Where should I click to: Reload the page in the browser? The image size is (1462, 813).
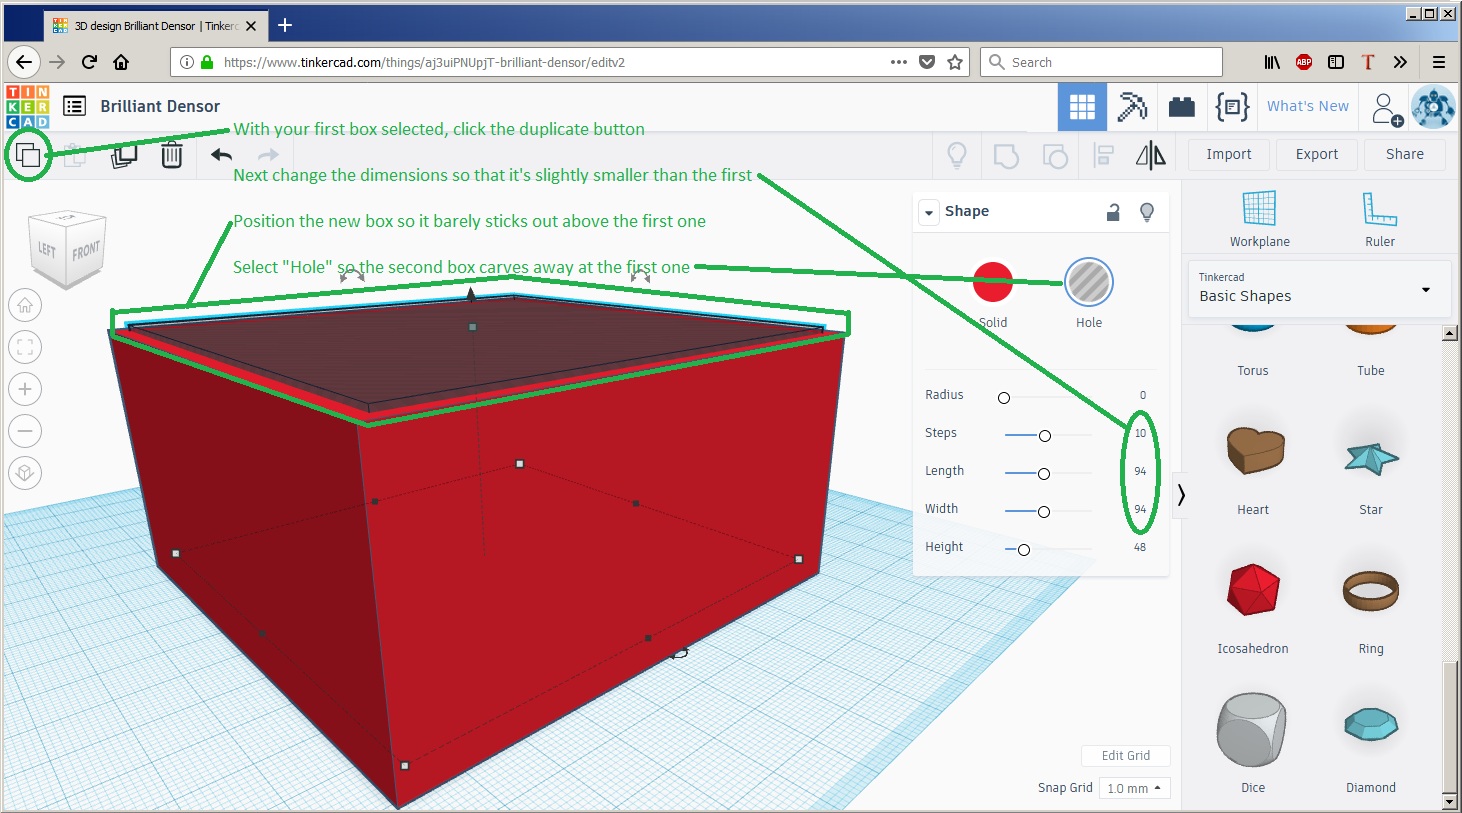[89, 62]
